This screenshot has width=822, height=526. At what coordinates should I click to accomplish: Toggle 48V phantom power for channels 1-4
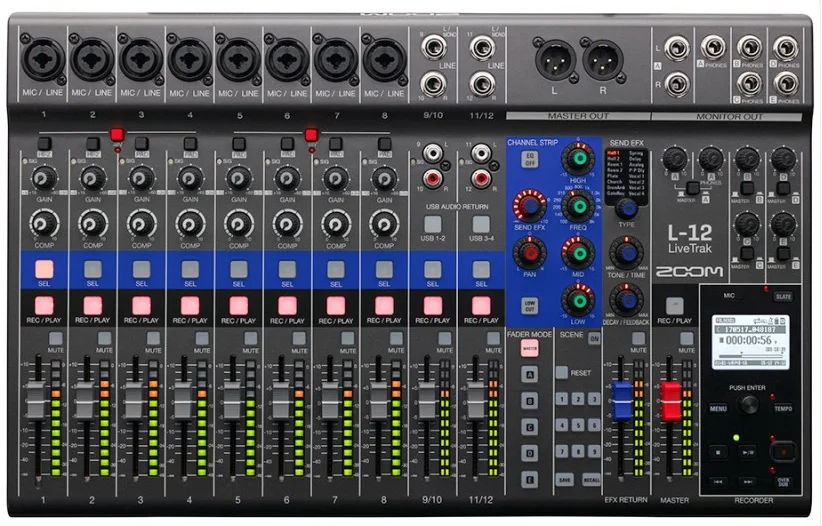tap(117, 134)
